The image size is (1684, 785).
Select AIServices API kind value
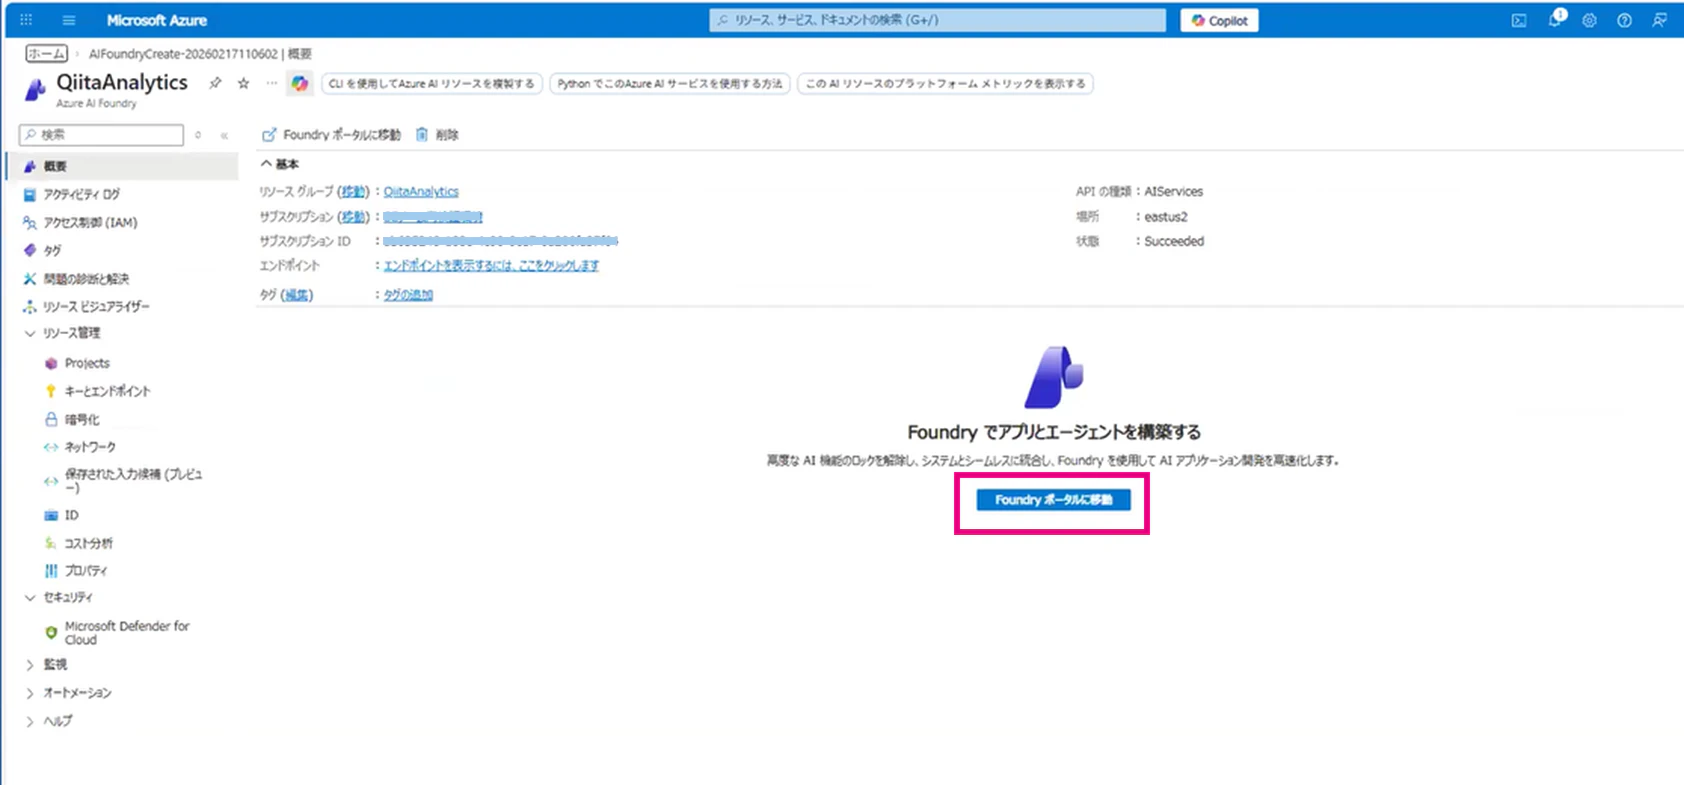tap(1173, 191)
